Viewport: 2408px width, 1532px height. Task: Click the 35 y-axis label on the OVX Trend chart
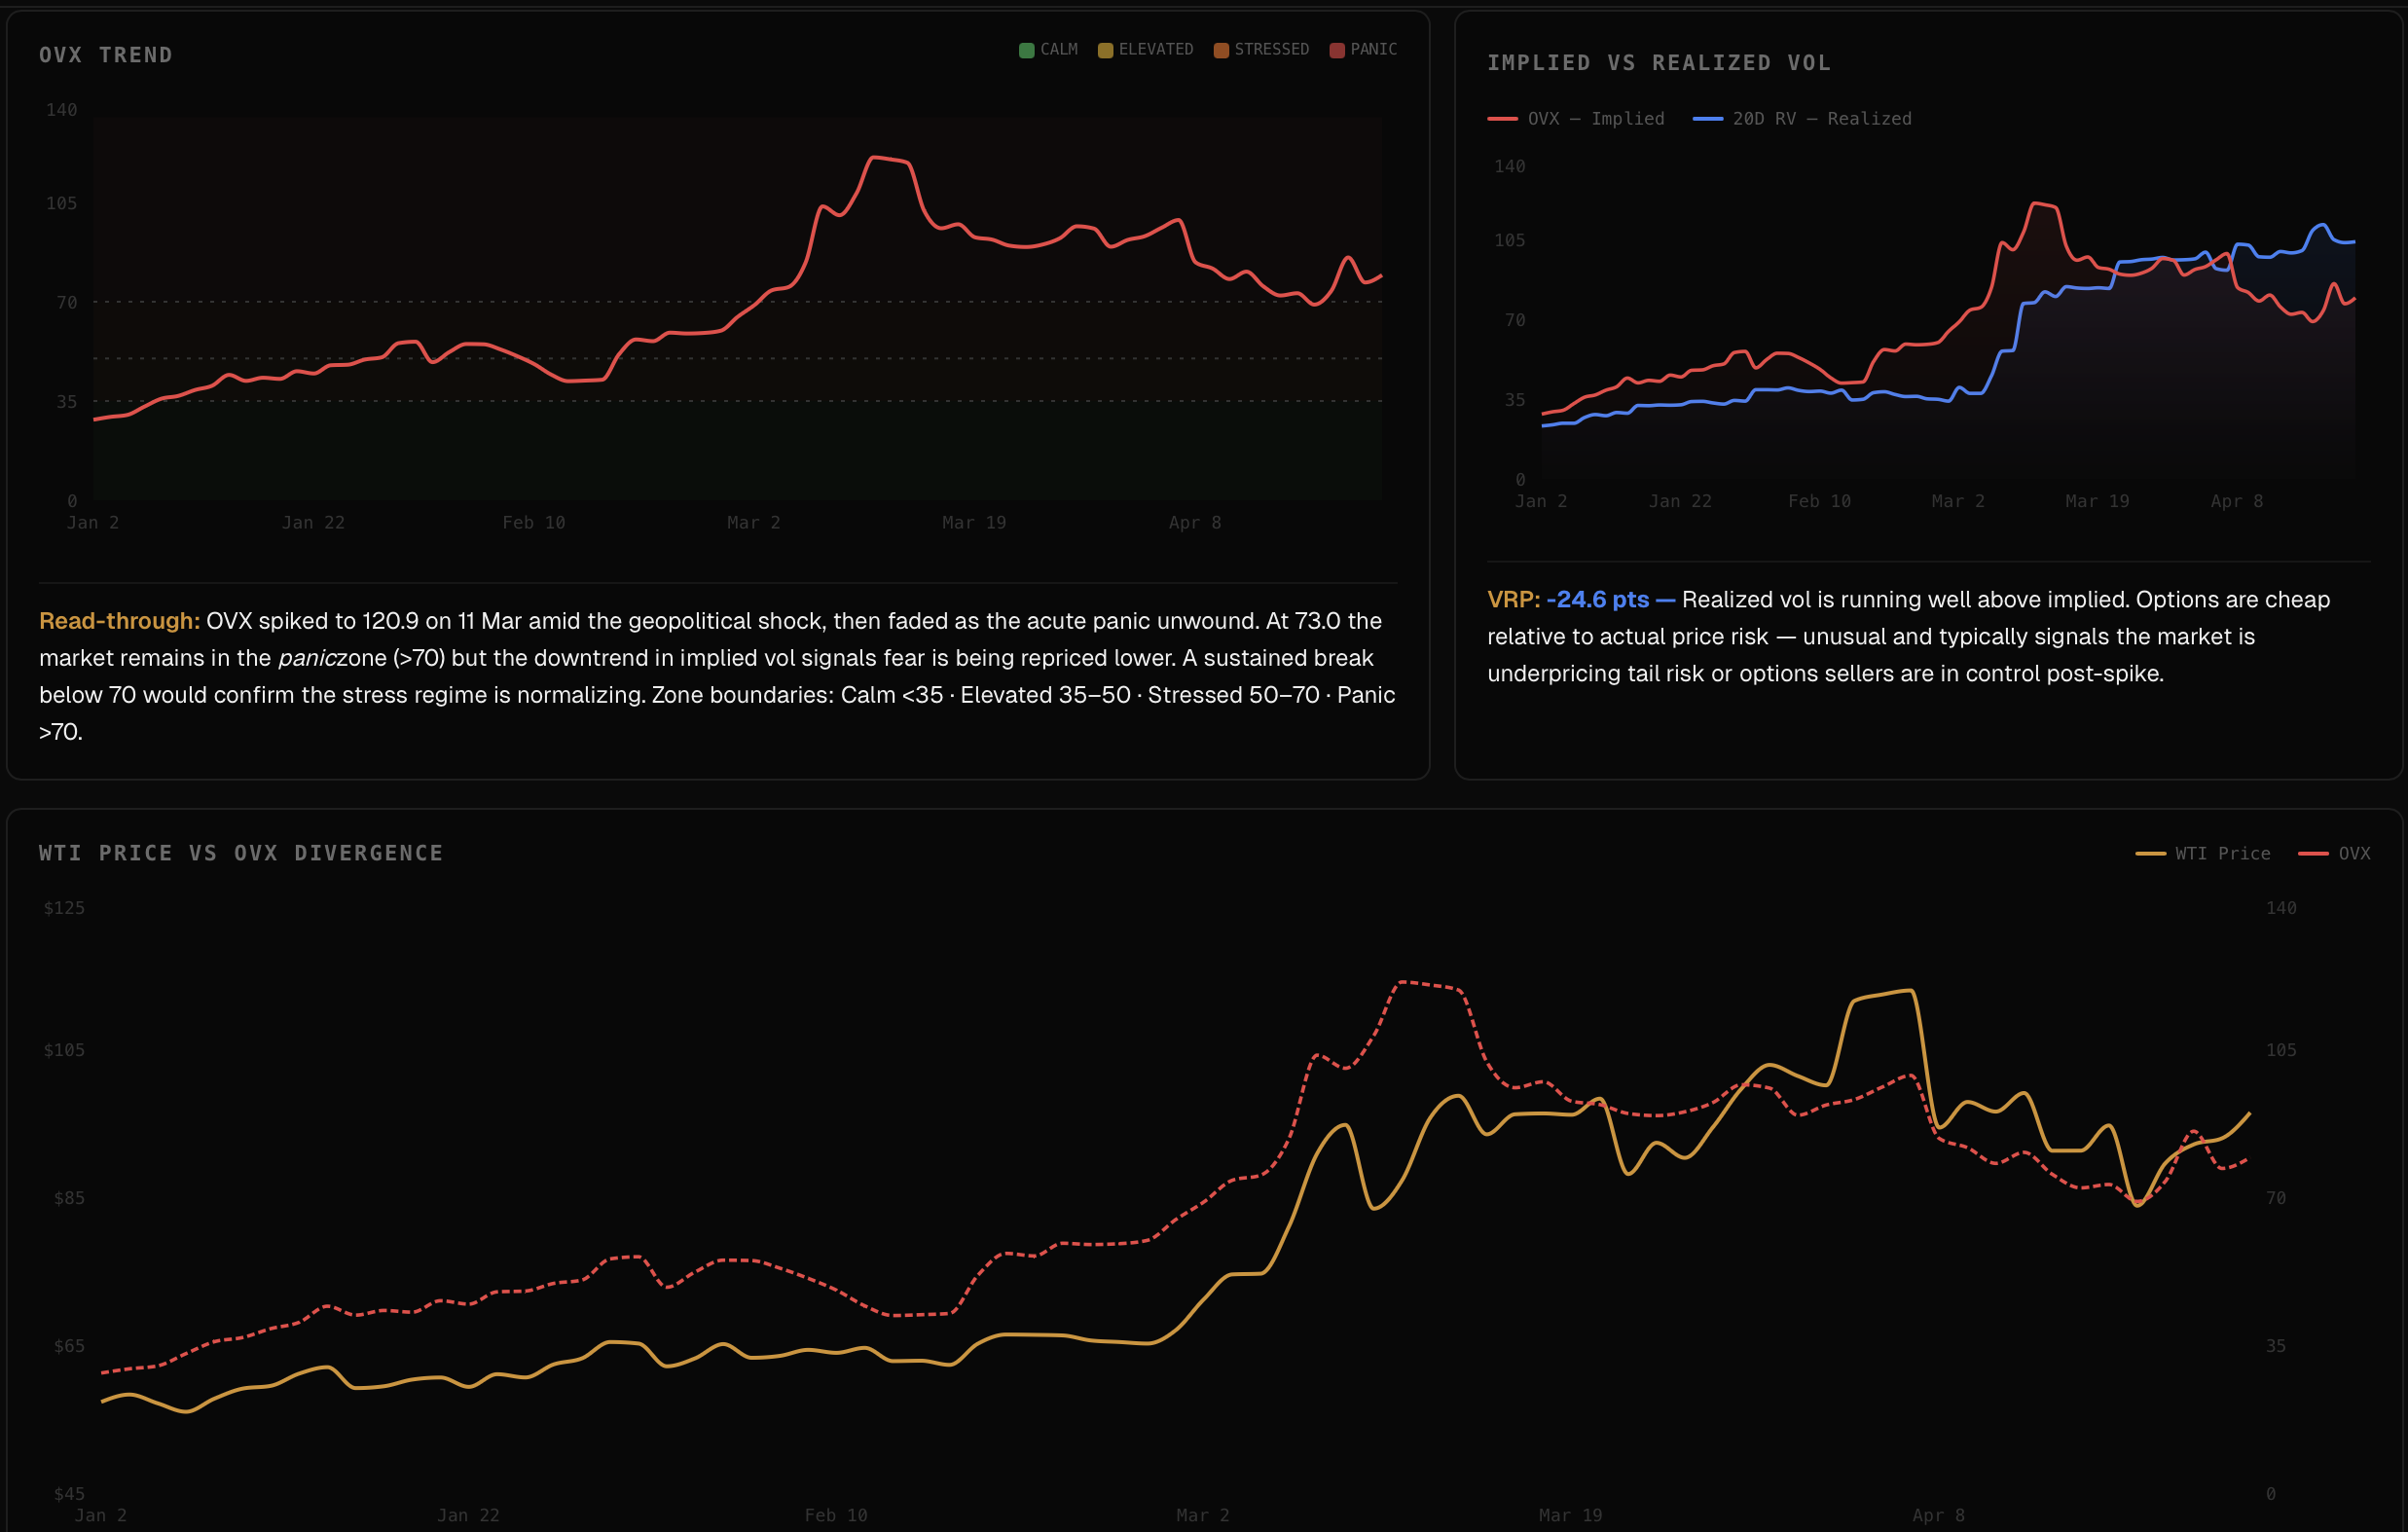pyautogui.click(x=67, y=402)
